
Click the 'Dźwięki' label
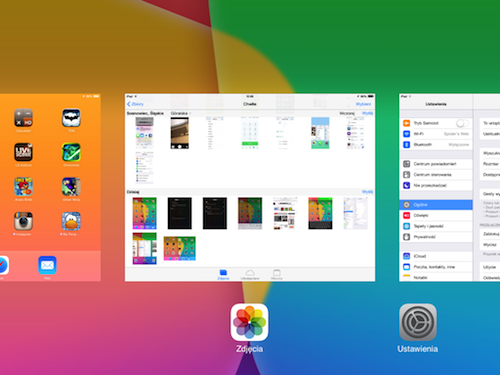421,215
